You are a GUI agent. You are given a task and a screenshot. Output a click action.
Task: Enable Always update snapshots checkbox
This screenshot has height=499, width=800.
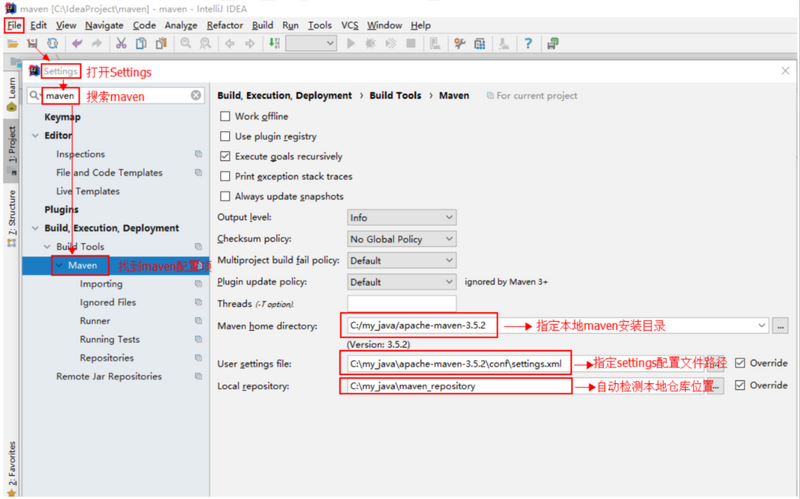[225, 196]
